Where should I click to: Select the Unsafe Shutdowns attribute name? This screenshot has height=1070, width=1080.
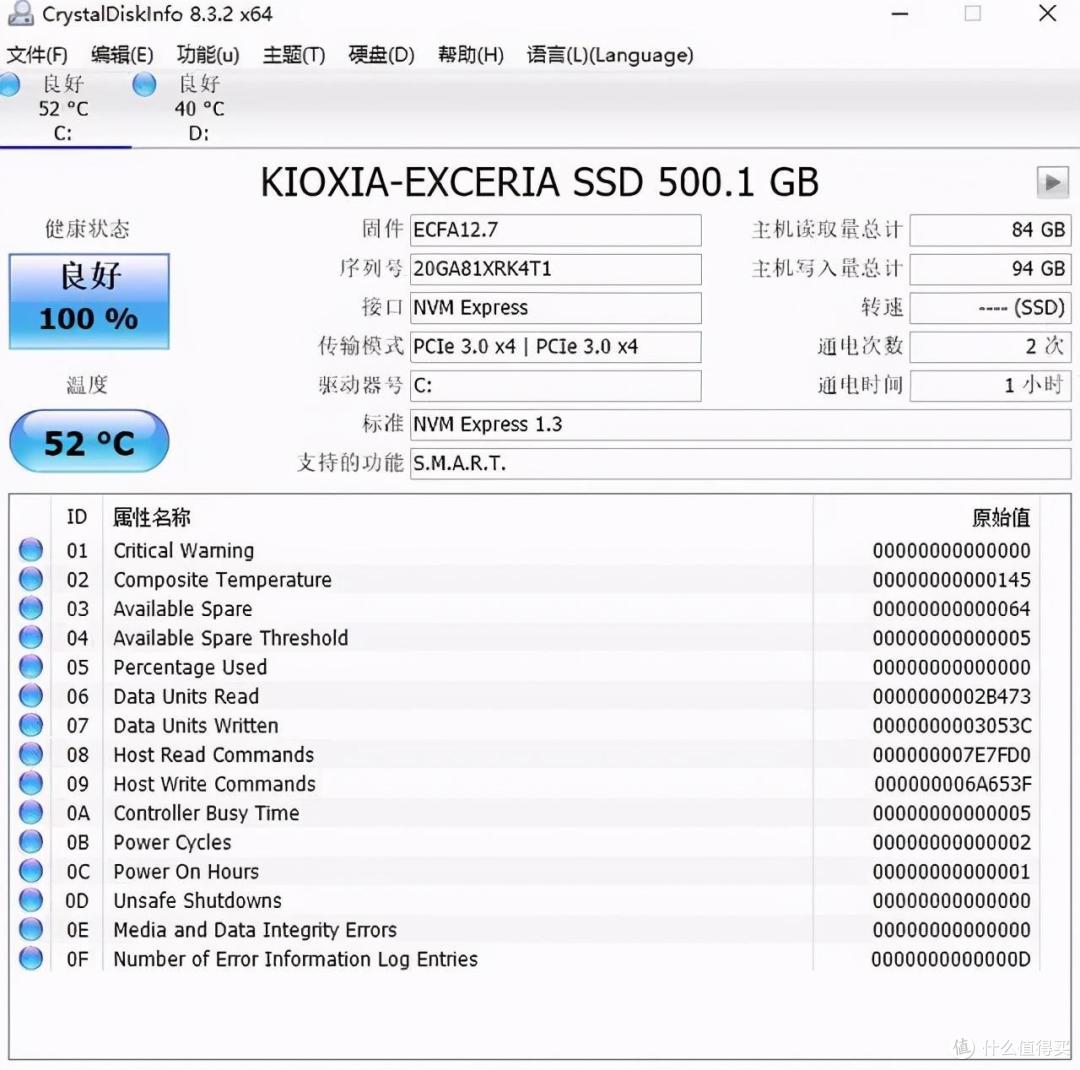pos(197,901)
